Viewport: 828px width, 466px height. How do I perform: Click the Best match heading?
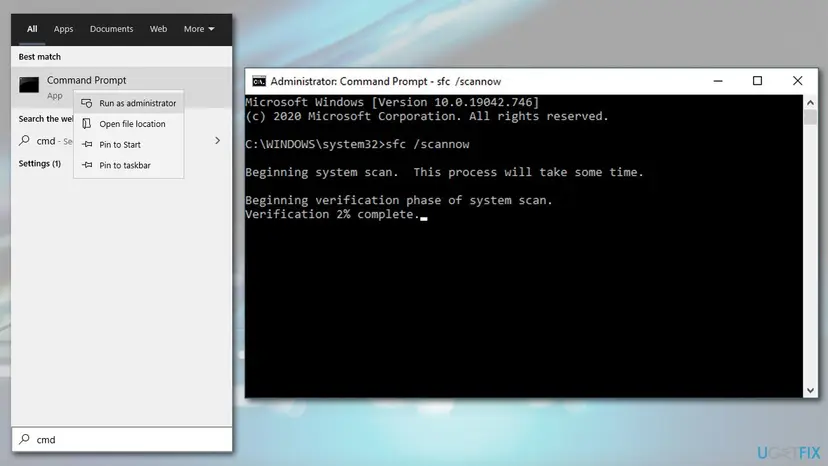[40, 57]
